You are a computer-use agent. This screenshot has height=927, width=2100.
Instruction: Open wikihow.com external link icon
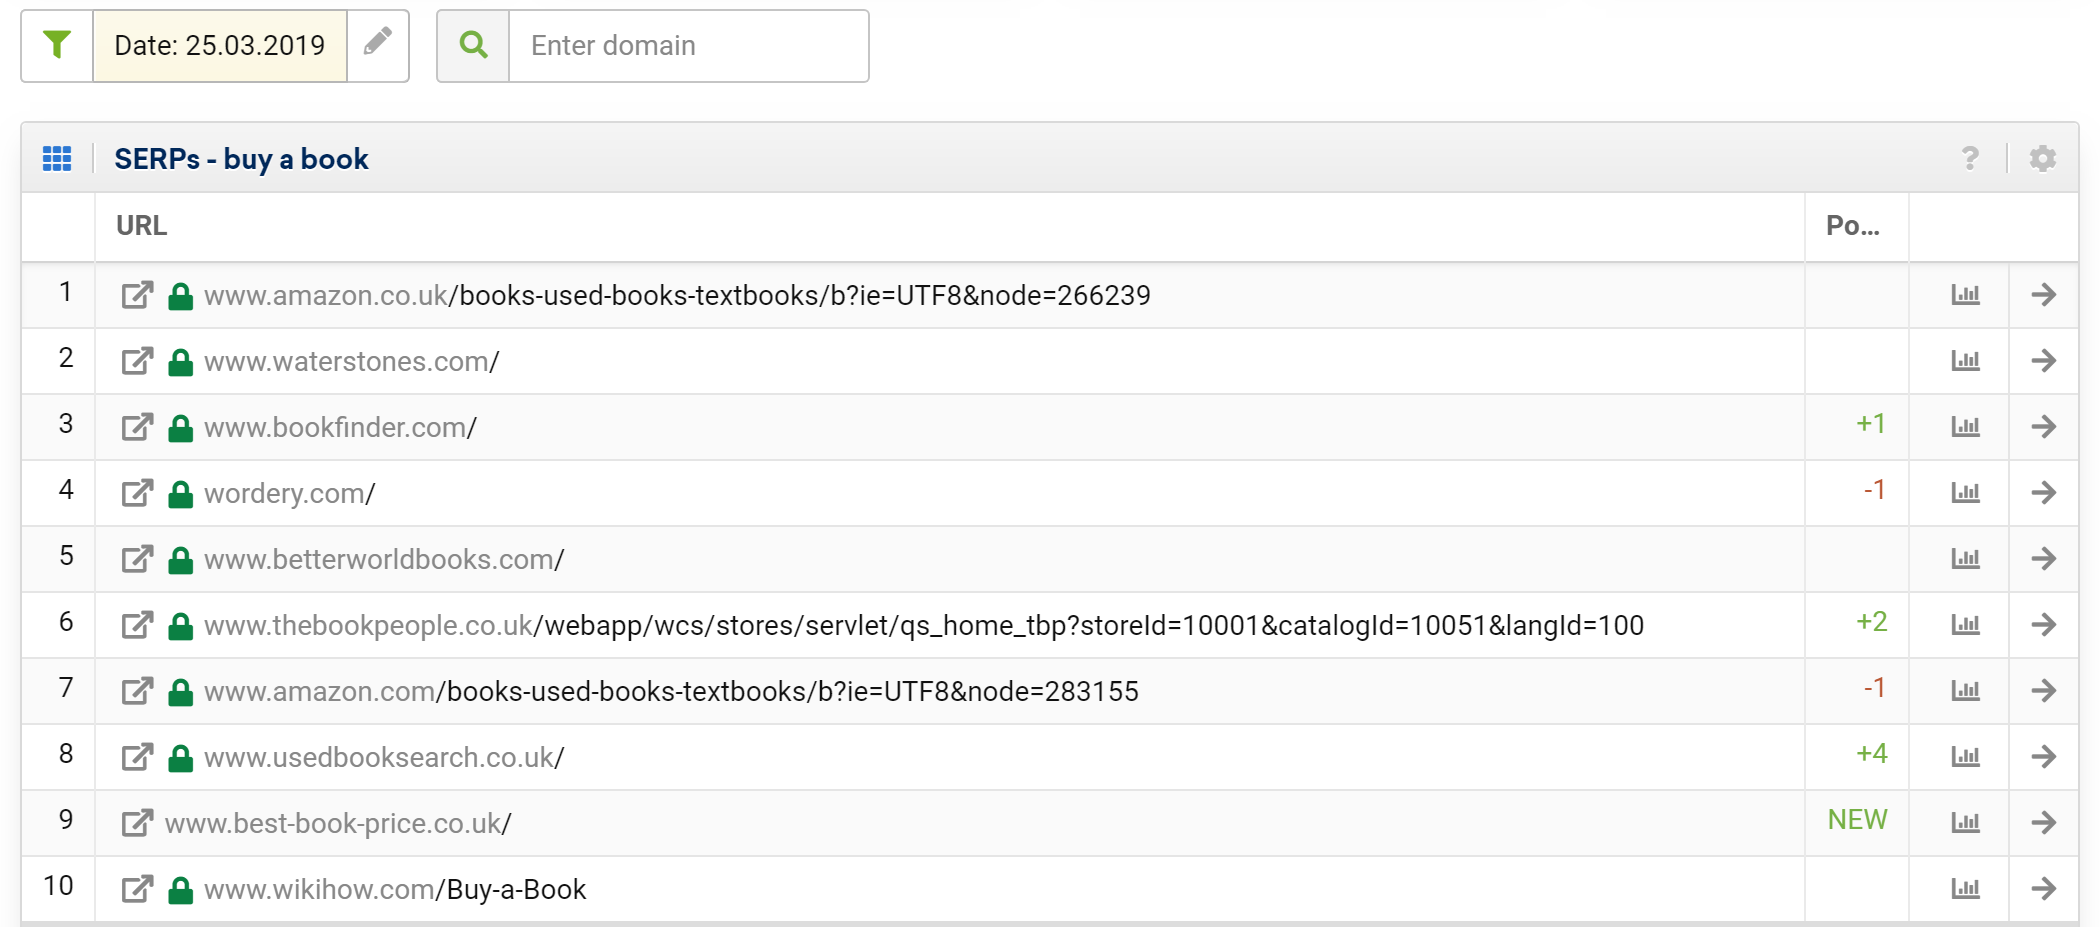tap(137, 889)
